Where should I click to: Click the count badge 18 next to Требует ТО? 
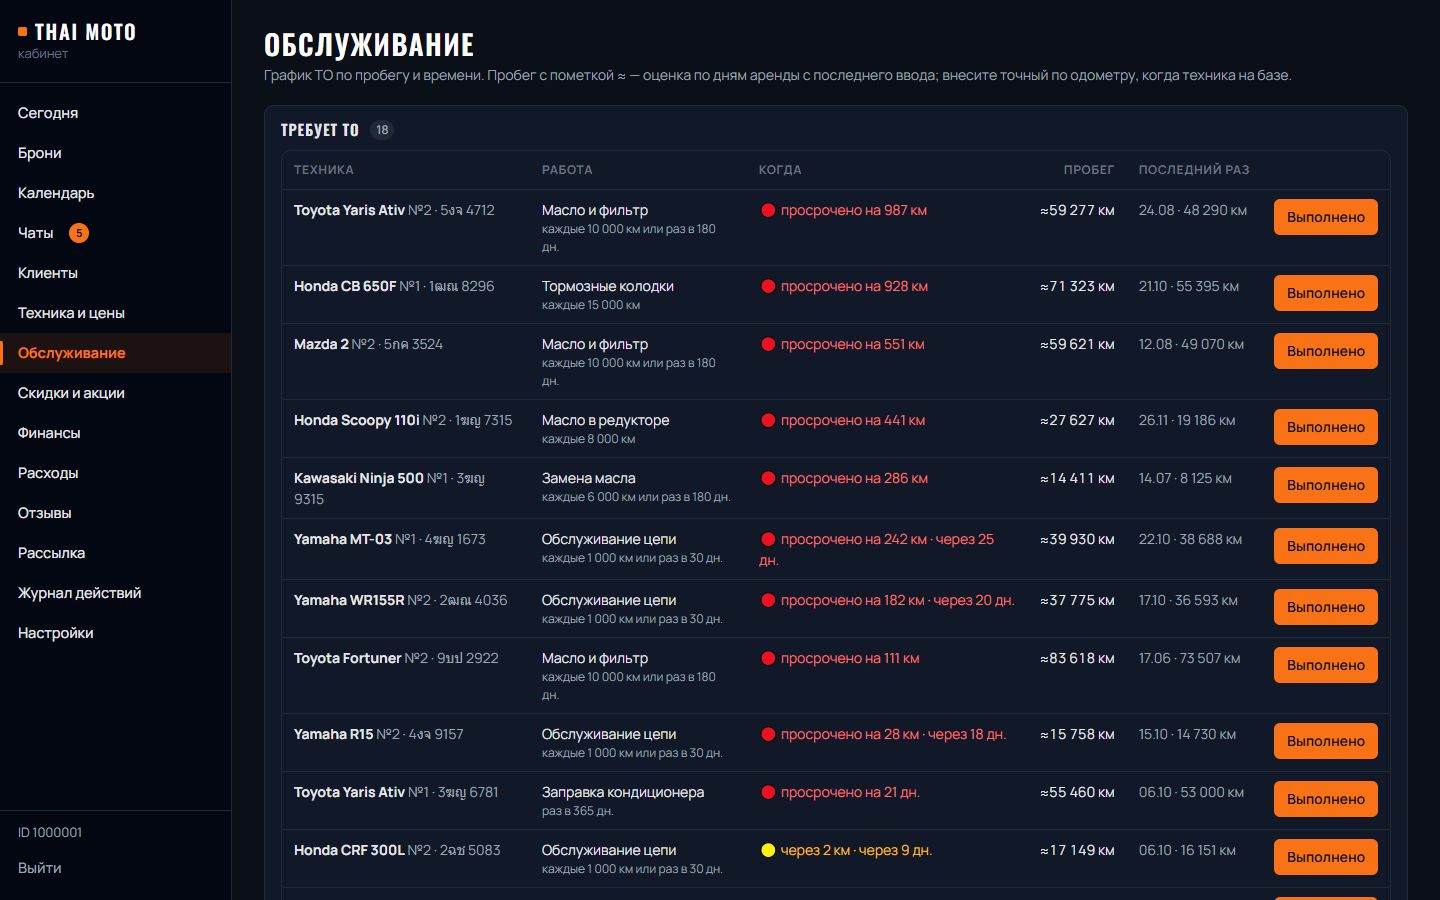382,130
